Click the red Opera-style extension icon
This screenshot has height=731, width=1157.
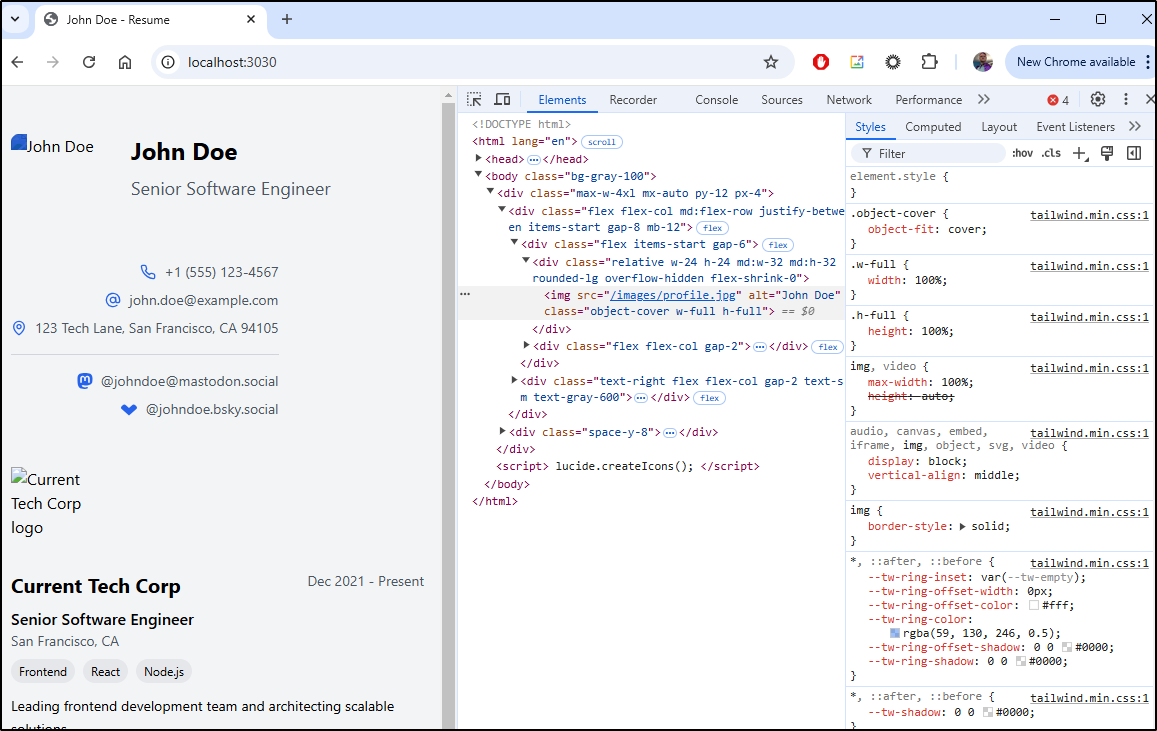coord(821,62)
